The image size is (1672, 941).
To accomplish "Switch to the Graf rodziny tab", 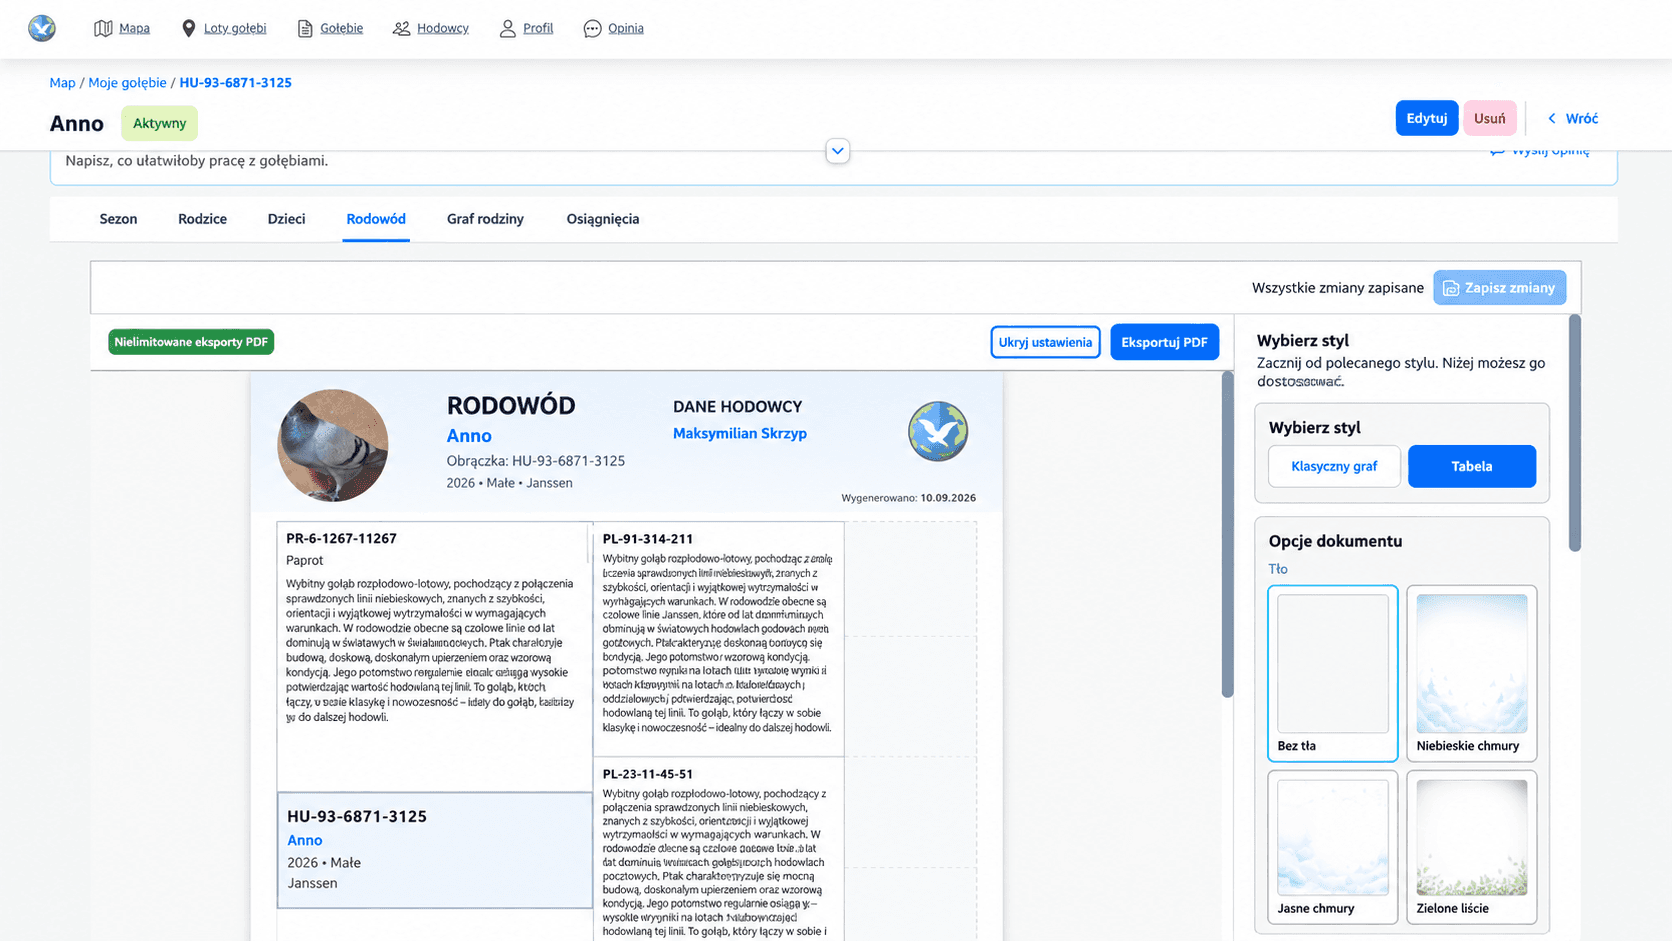I will 485,219.
